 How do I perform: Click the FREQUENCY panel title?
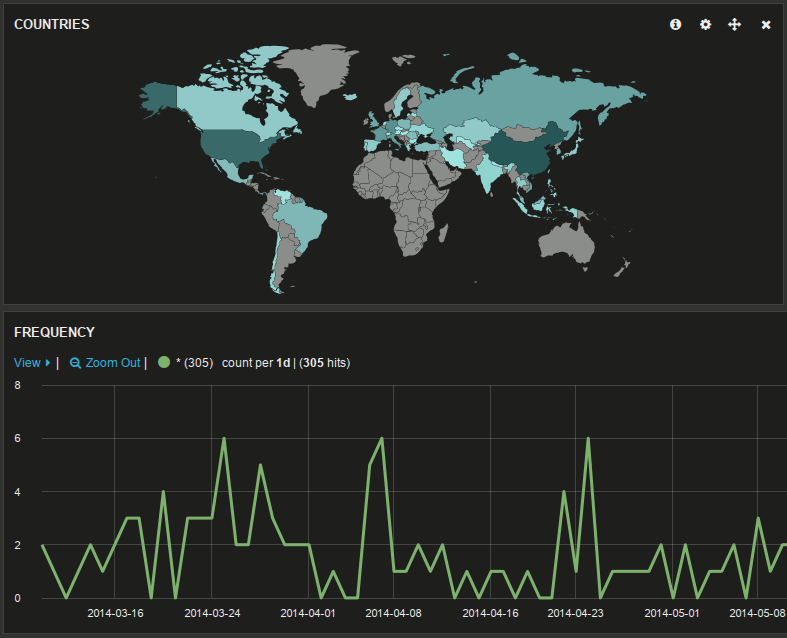pyautogui.click(x=54, y=332)
